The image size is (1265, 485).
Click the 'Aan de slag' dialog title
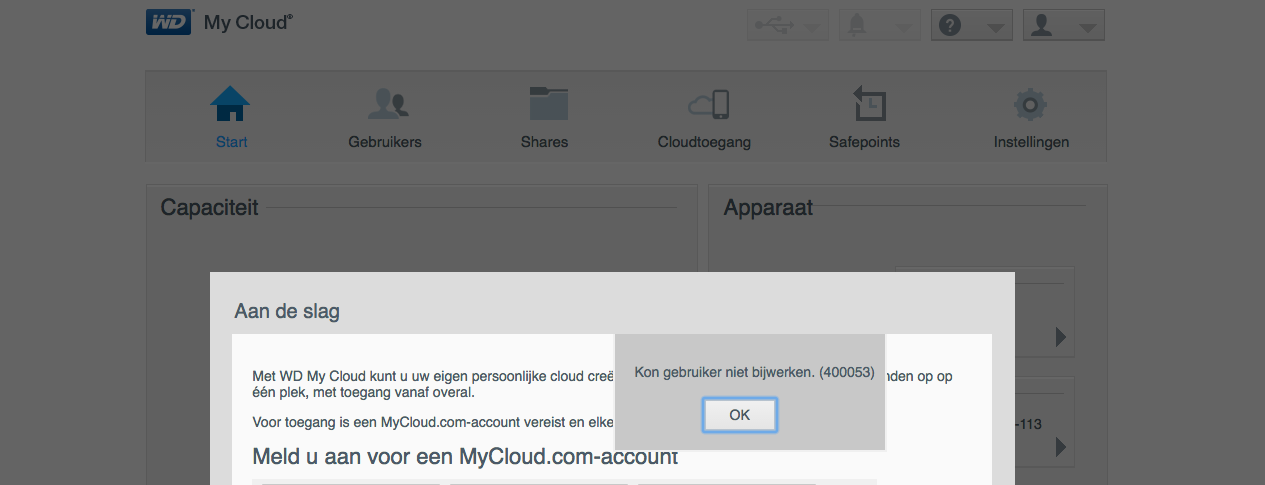click(287, 311)
